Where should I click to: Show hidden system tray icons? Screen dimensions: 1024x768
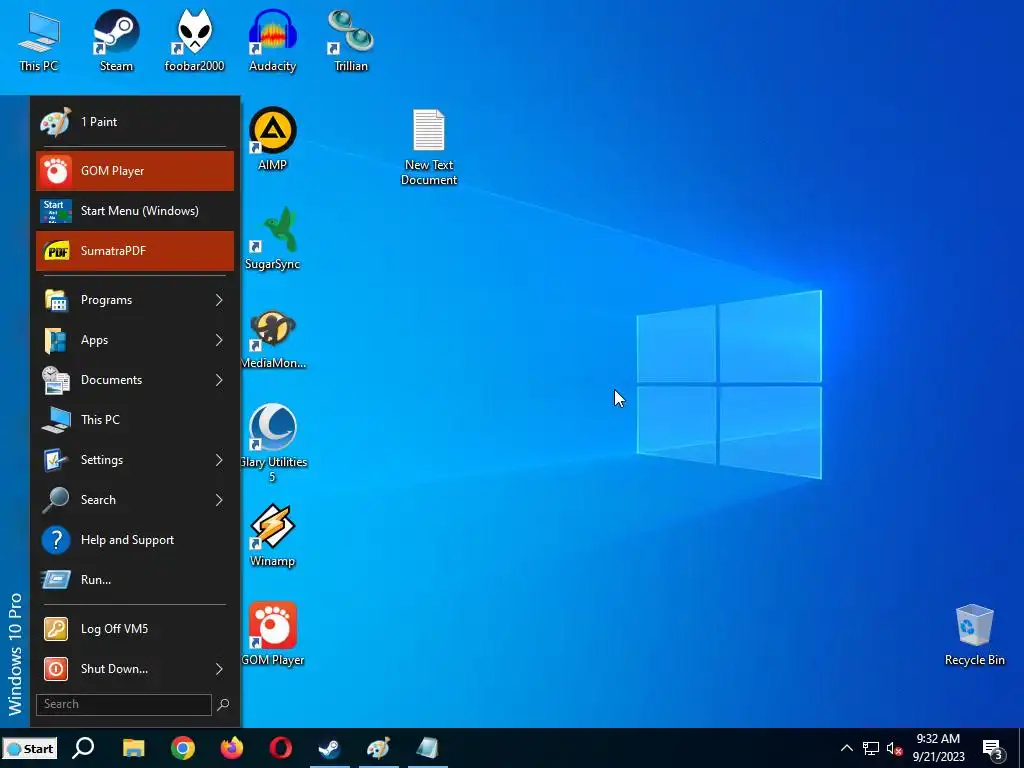point(846,748)
